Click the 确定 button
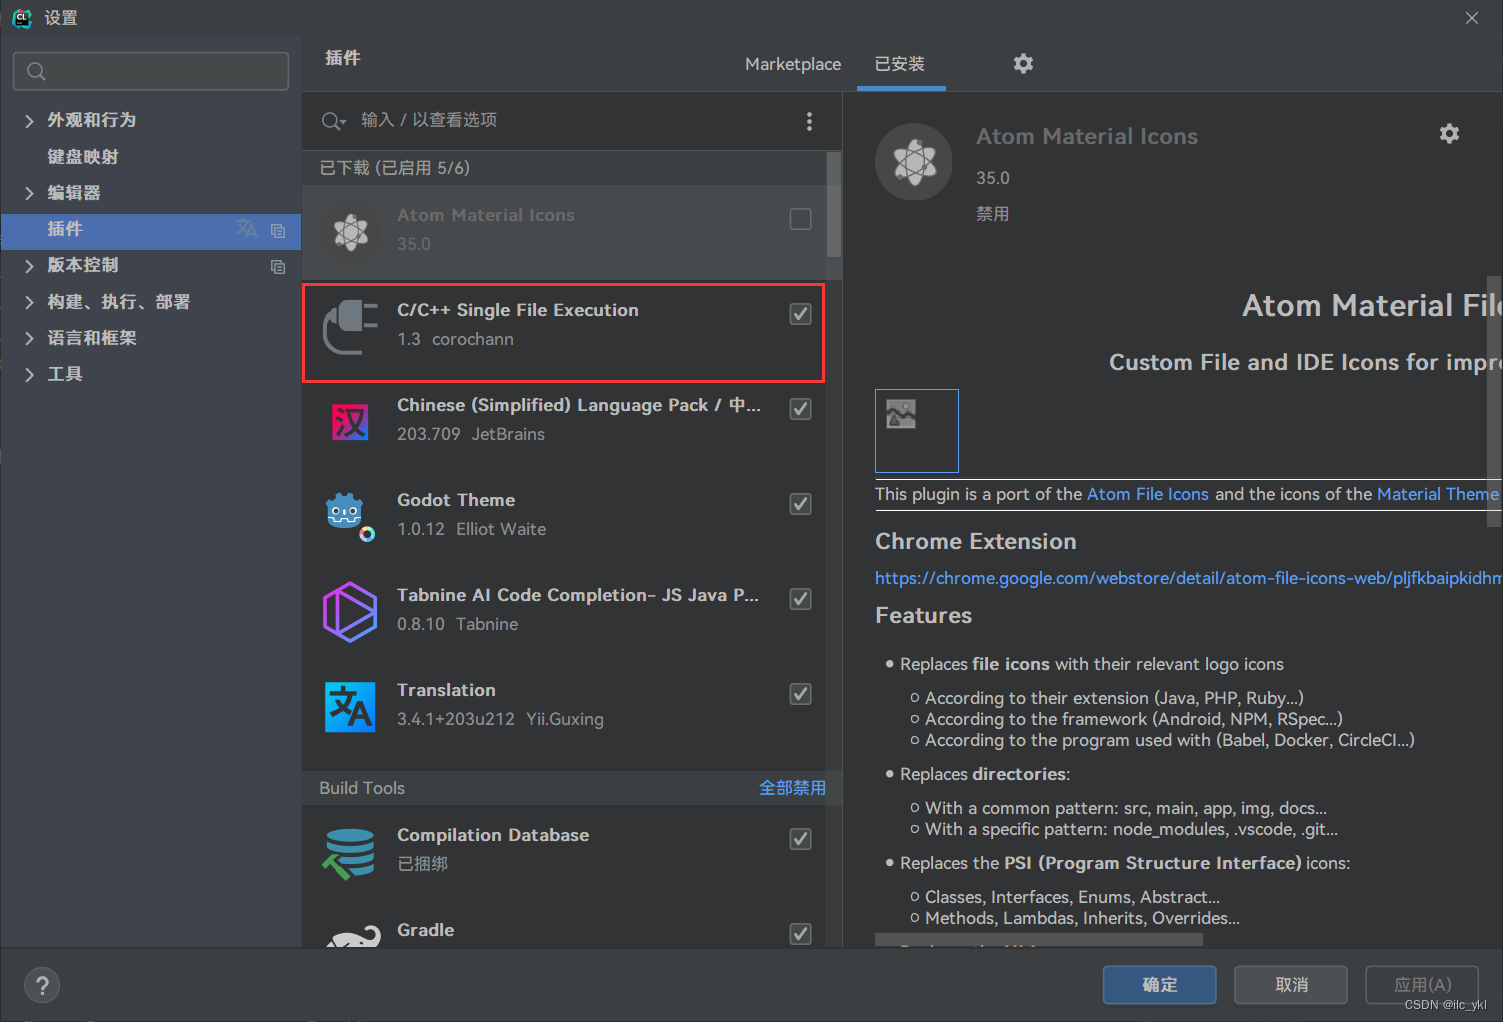Image resolution: width=1503 pixels, height=1022 pixels. click(x=1160, y=985)
